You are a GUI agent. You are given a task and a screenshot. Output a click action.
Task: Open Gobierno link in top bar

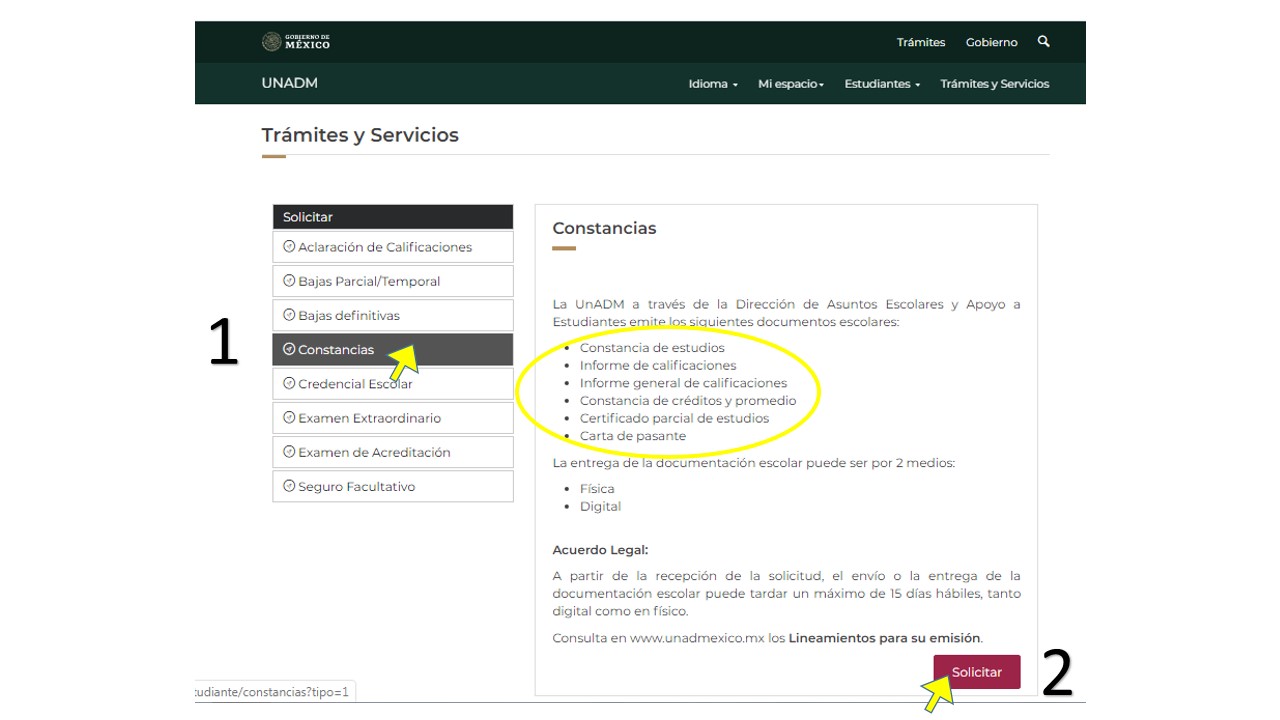tap(992, 42)
